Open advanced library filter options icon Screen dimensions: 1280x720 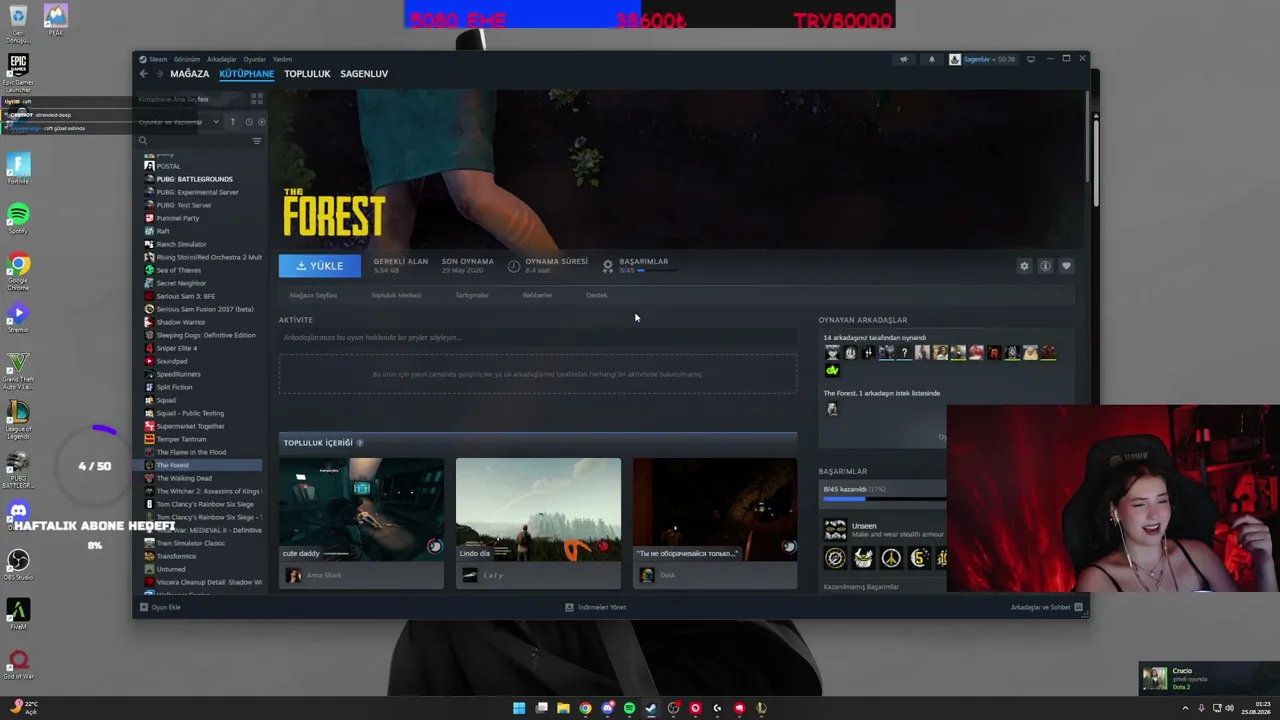pos(257,141)
